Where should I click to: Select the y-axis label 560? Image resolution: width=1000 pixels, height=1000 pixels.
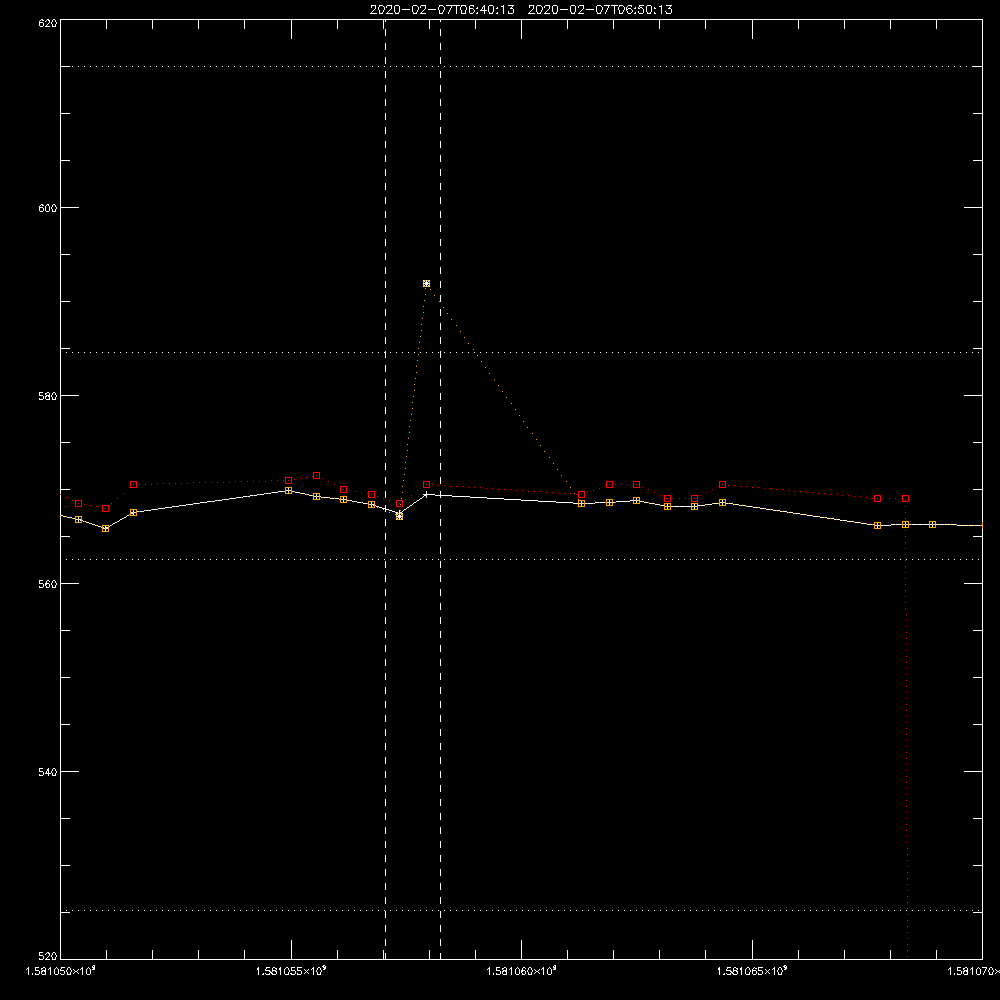pyautogui.click(x=48, y=584)
